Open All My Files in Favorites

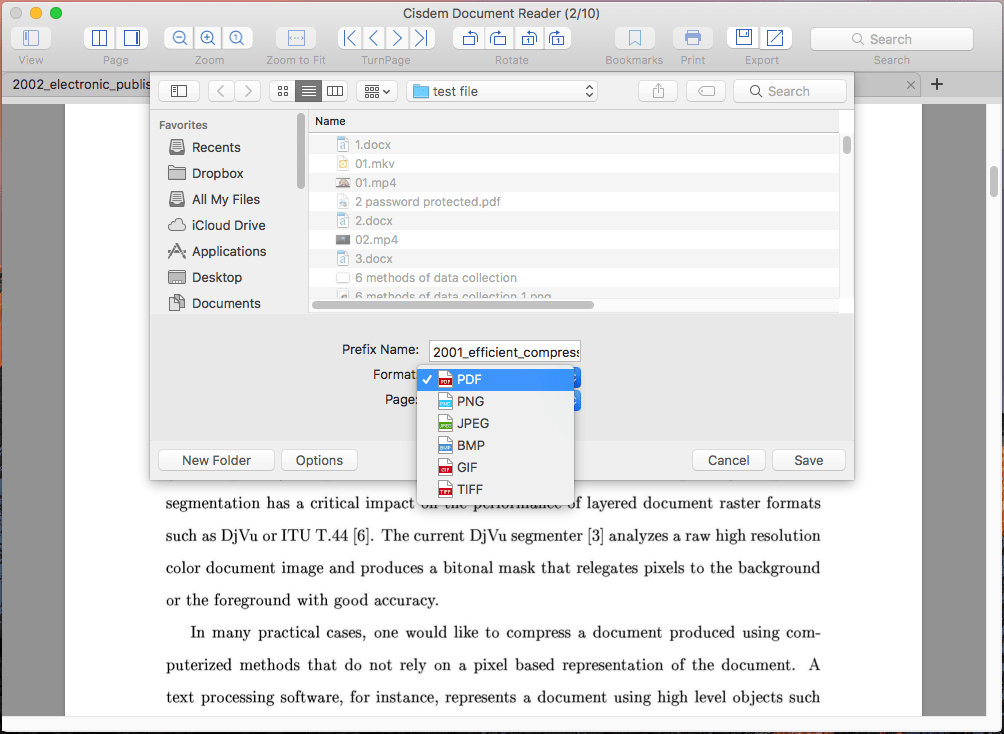click(213, 199)
